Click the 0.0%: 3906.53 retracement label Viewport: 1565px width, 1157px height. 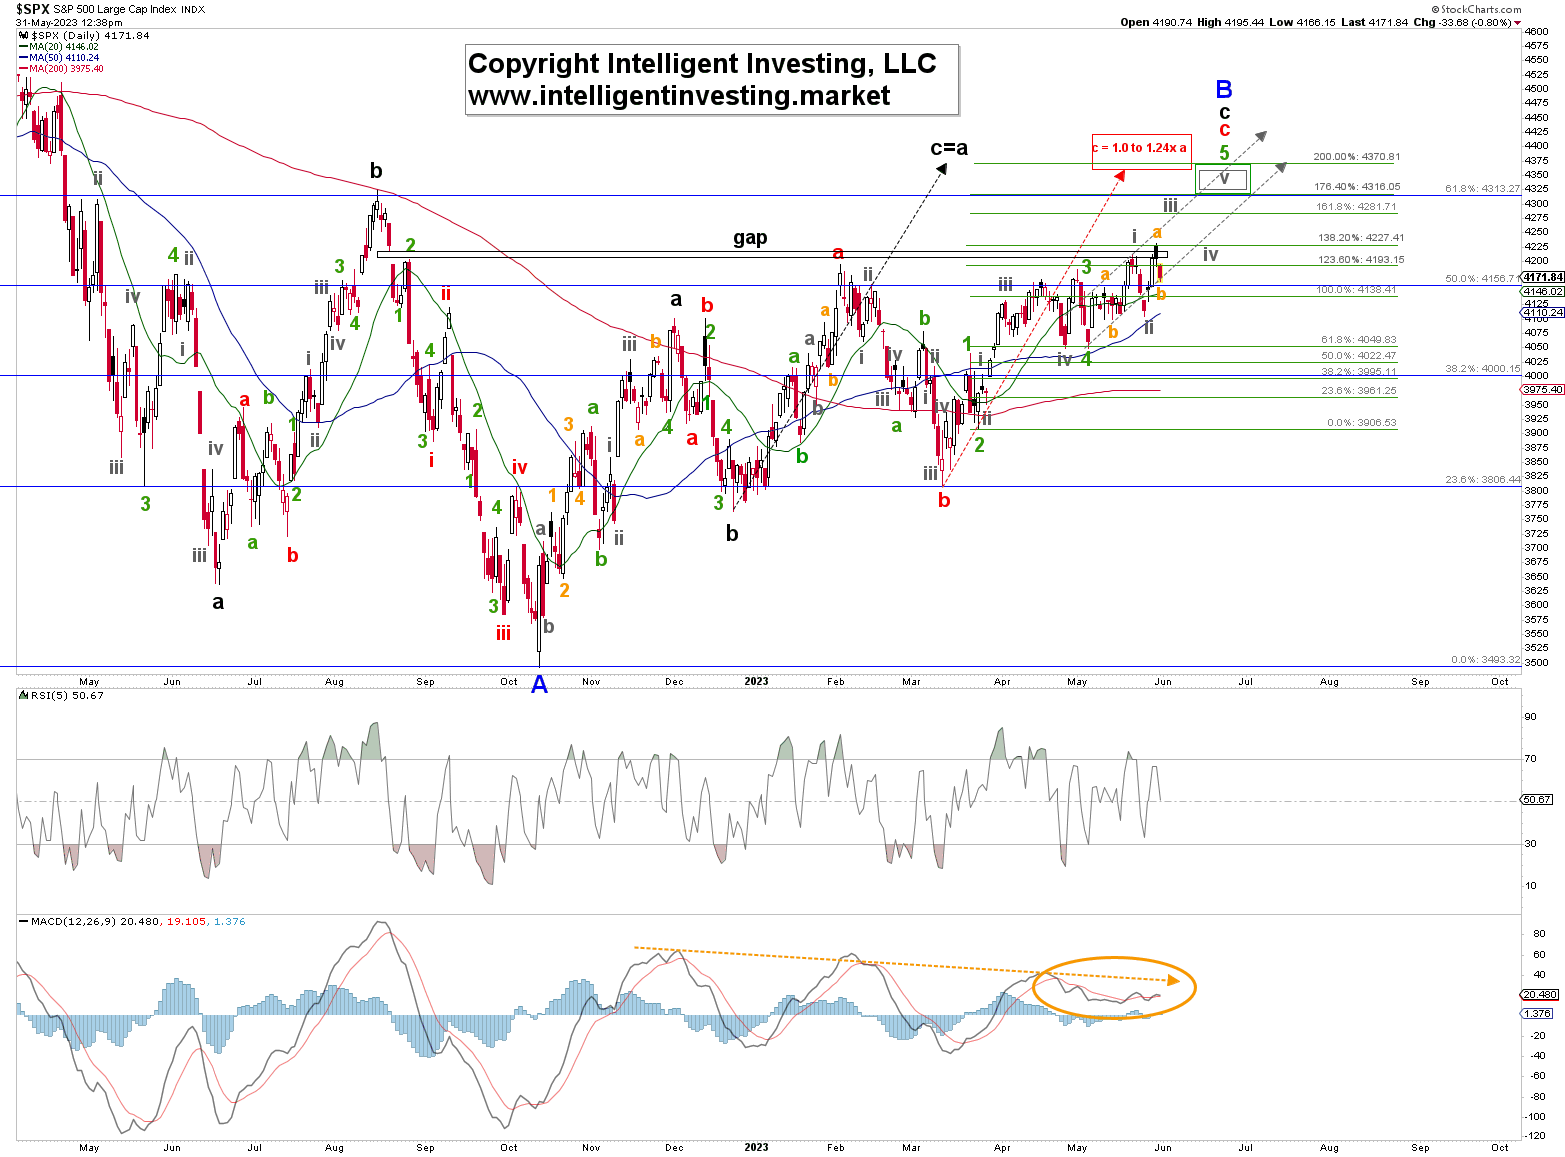pos(1361,423)
